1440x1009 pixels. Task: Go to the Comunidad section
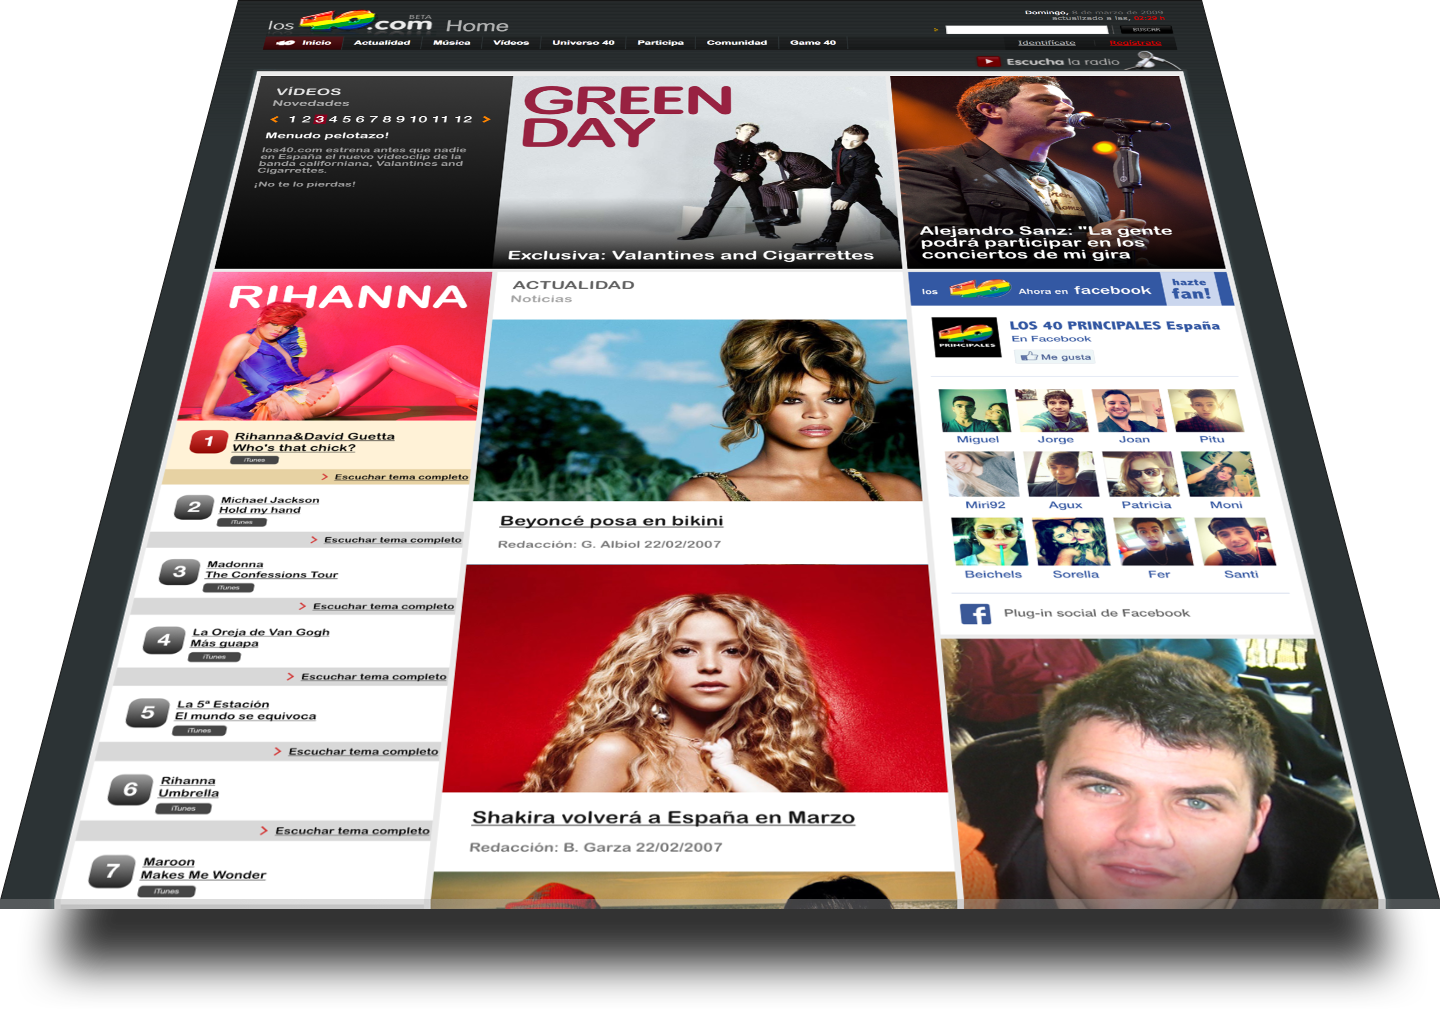pos(736,43)
